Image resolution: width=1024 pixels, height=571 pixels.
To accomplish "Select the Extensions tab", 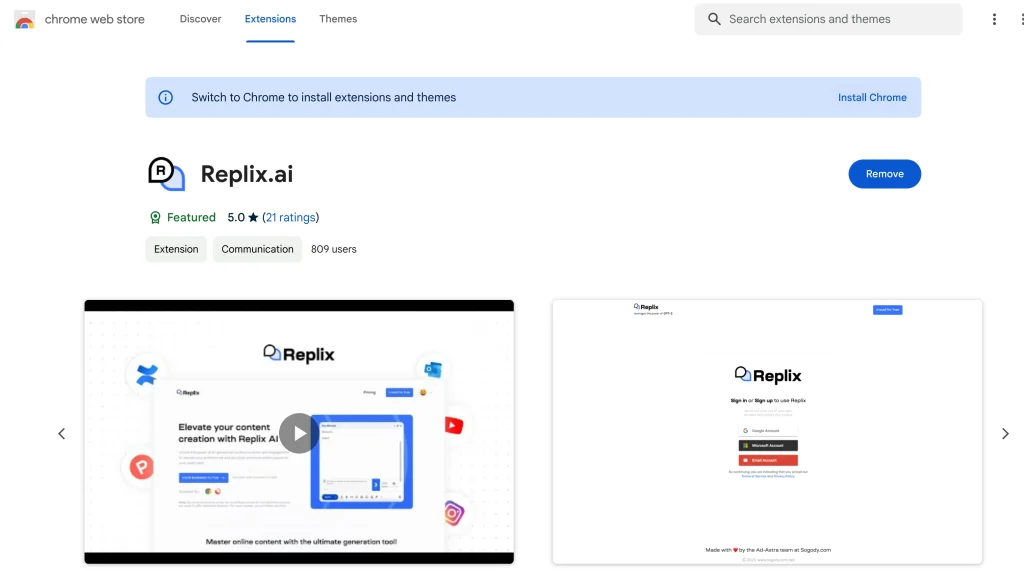I will click(x=270, y=19).
